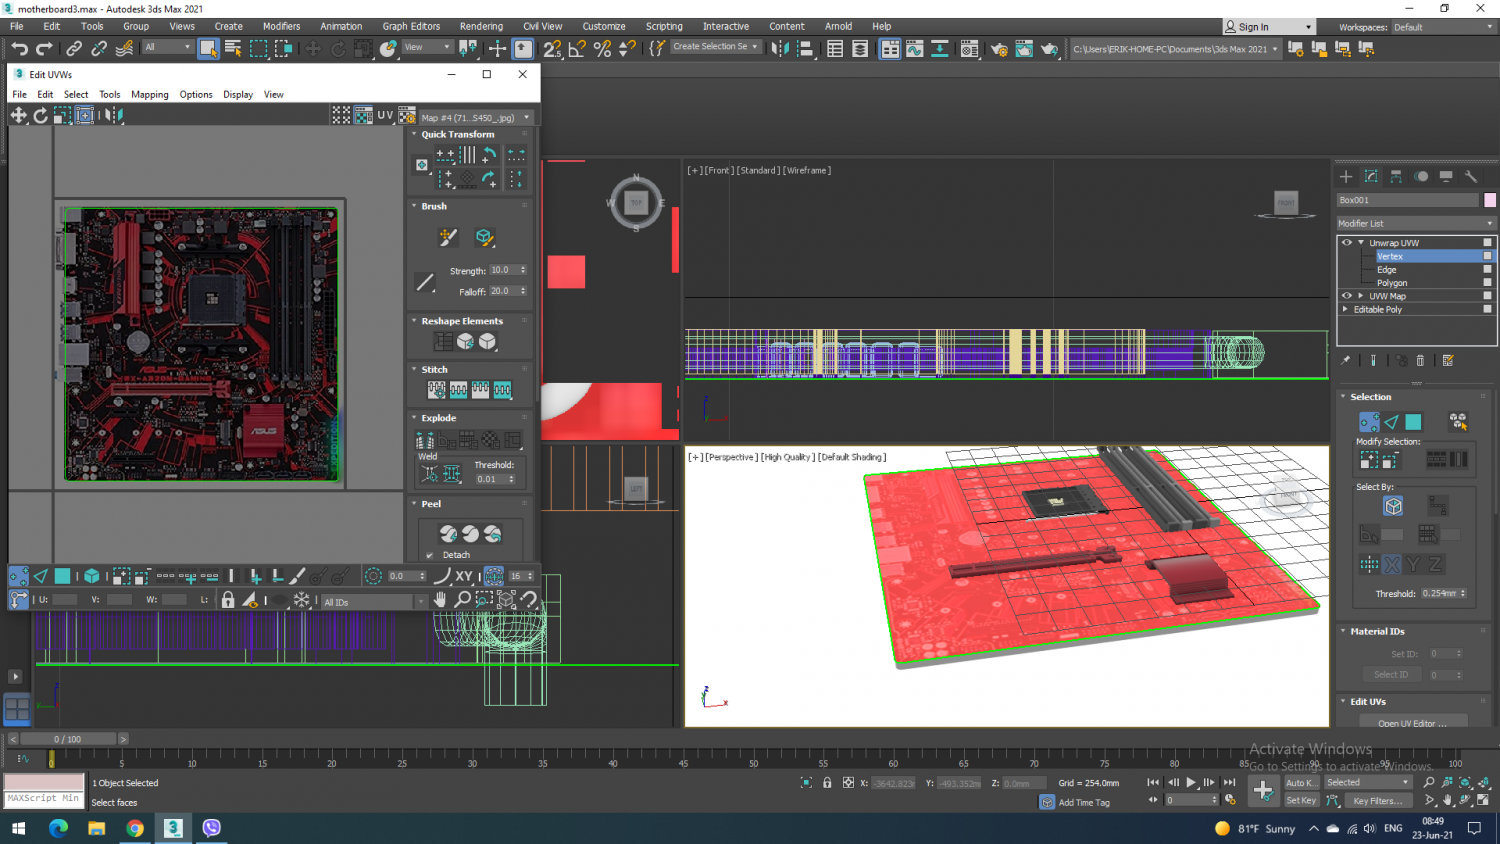Click the Lock Selection padlock in Edit UVWs
The width and height of the screenshot is (1500, 844).
click(228, 600)
